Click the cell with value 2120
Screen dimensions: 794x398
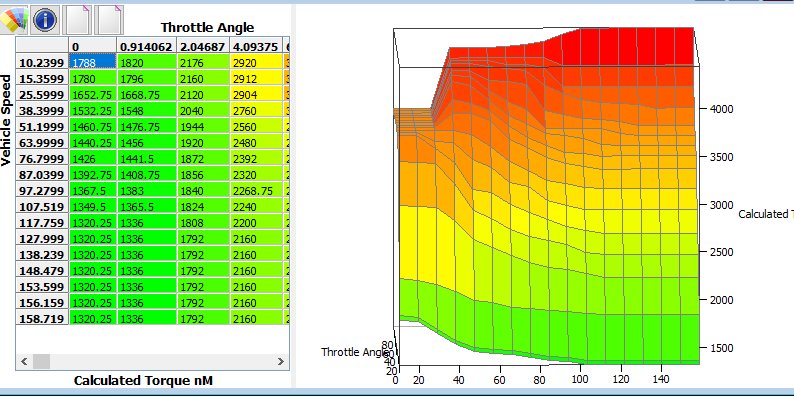pyautogui.click(x=203, y=95)
